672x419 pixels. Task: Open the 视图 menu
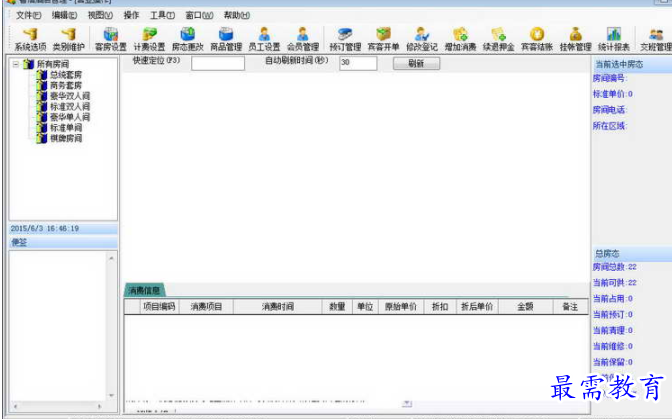[x=100, y=15]
